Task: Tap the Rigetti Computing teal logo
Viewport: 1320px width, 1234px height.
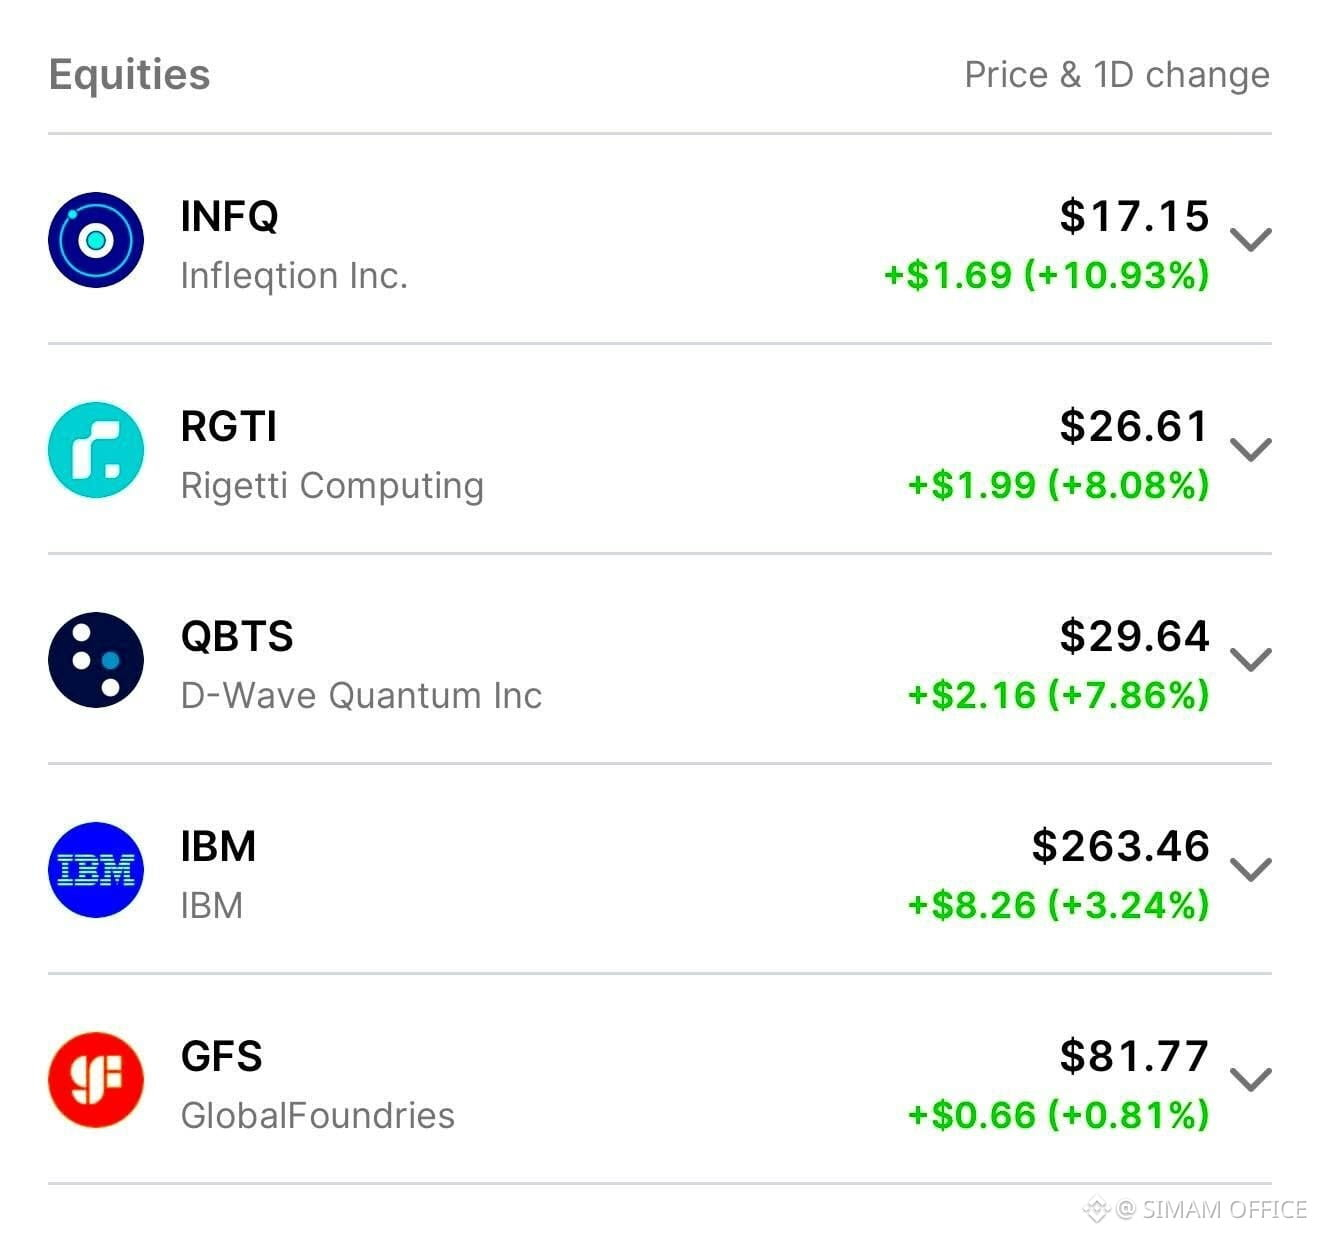Action: (x=96, y=450)
